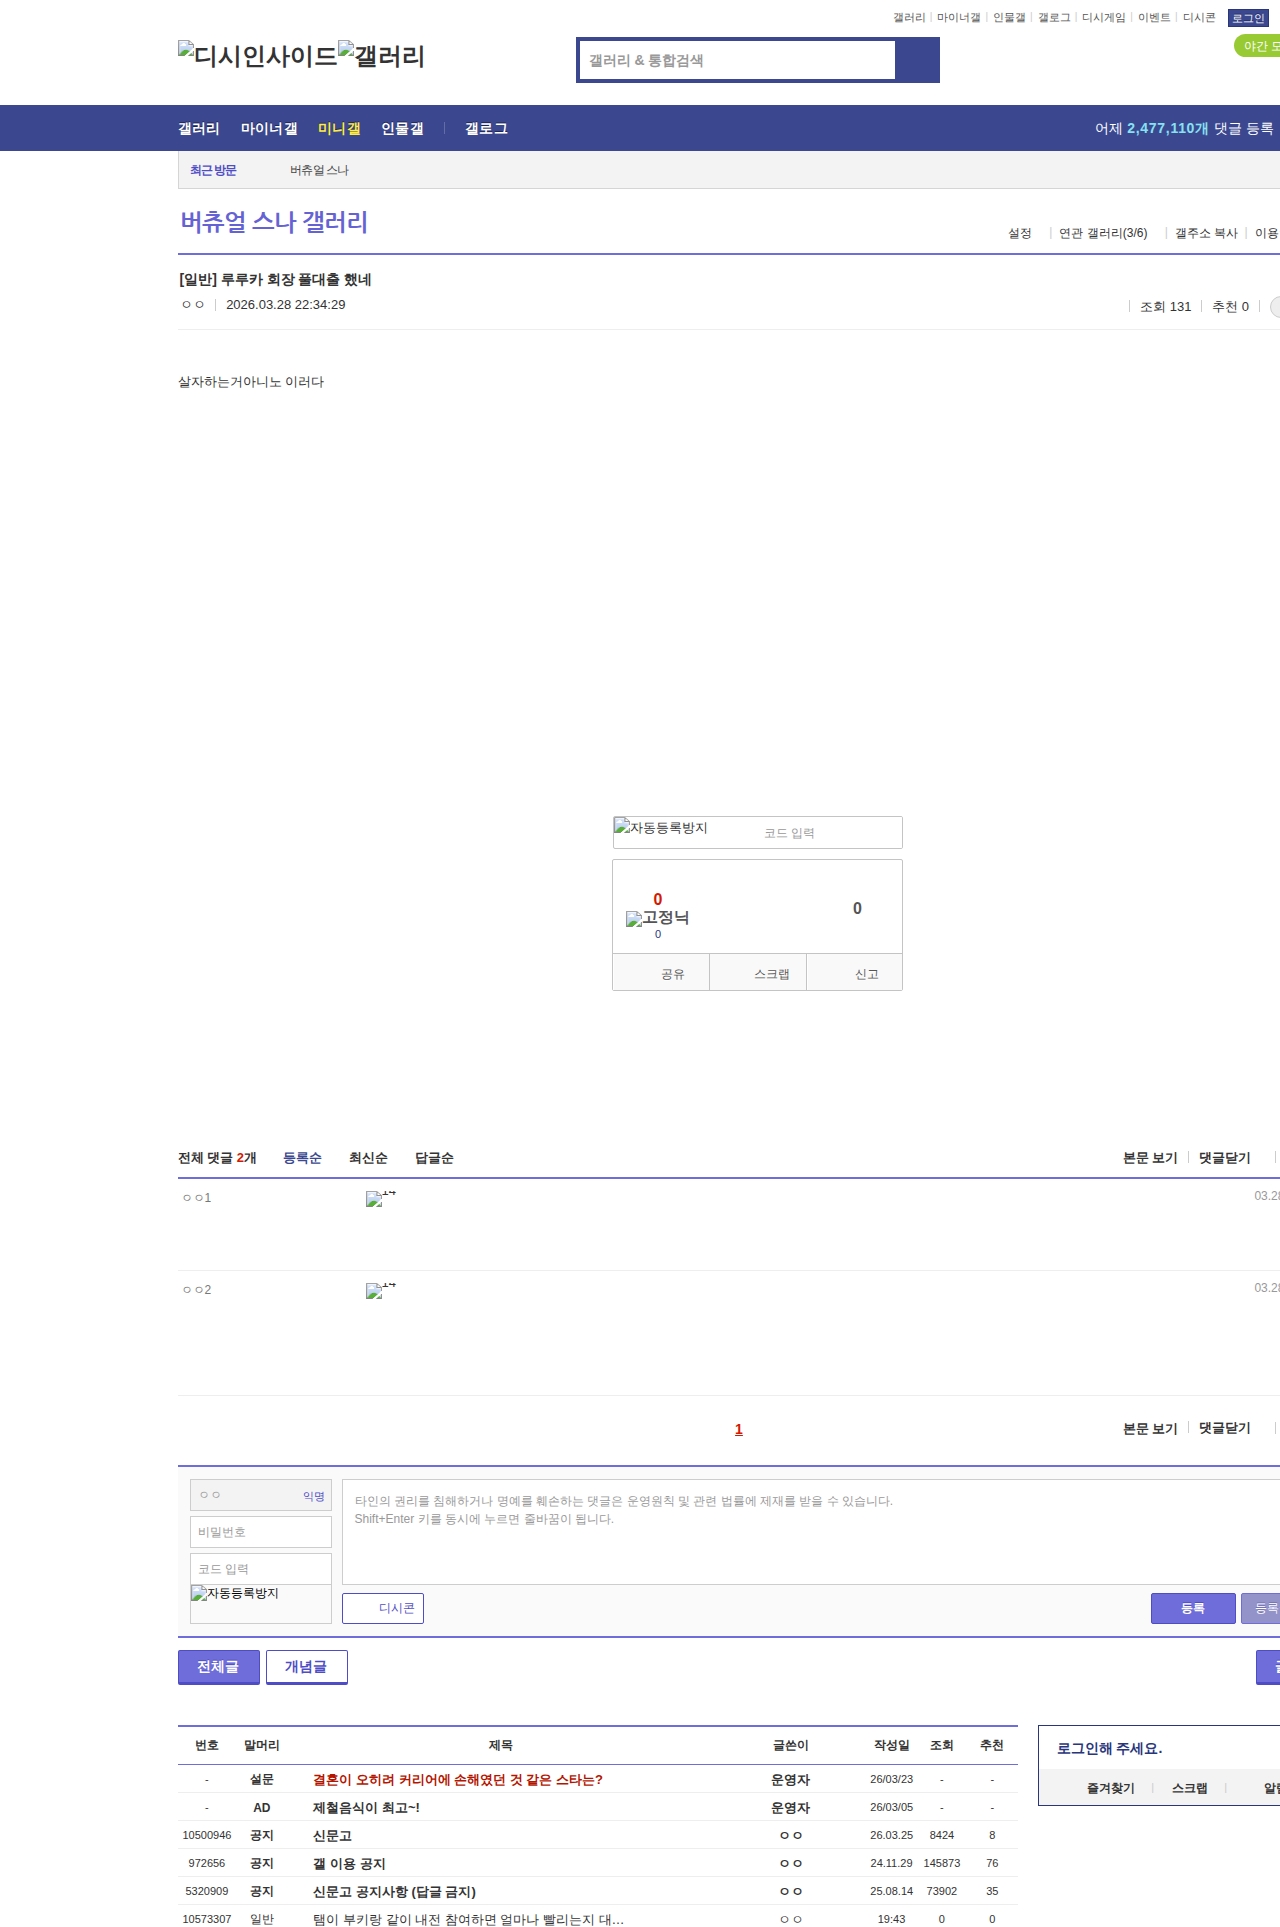Open the 디시콘 picker button

pos(383,1608)
